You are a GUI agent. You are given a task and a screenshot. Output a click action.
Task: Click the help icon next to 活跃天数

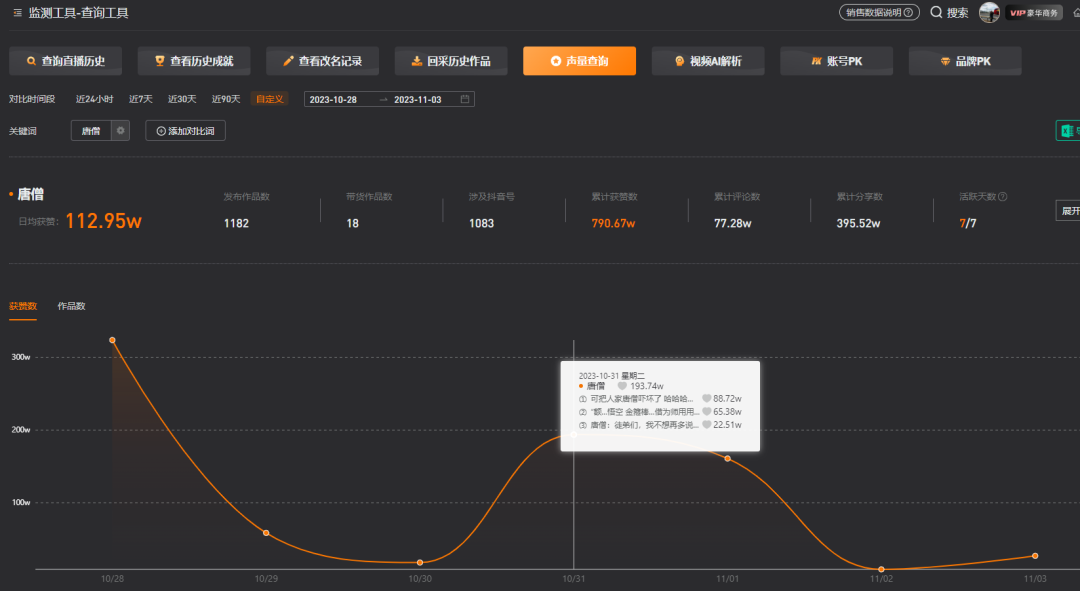[x=1002, y=197]
